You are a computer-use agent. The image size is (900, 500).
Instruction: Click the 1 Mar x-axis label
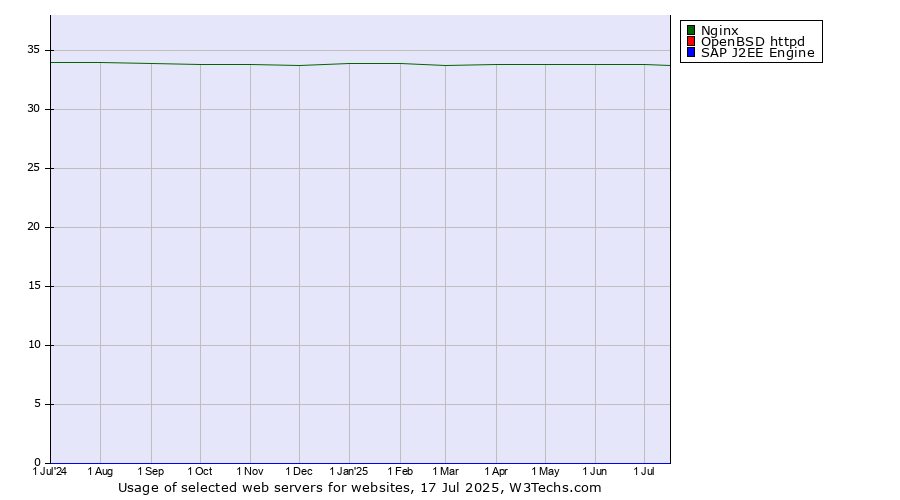(x=445, y=471)
